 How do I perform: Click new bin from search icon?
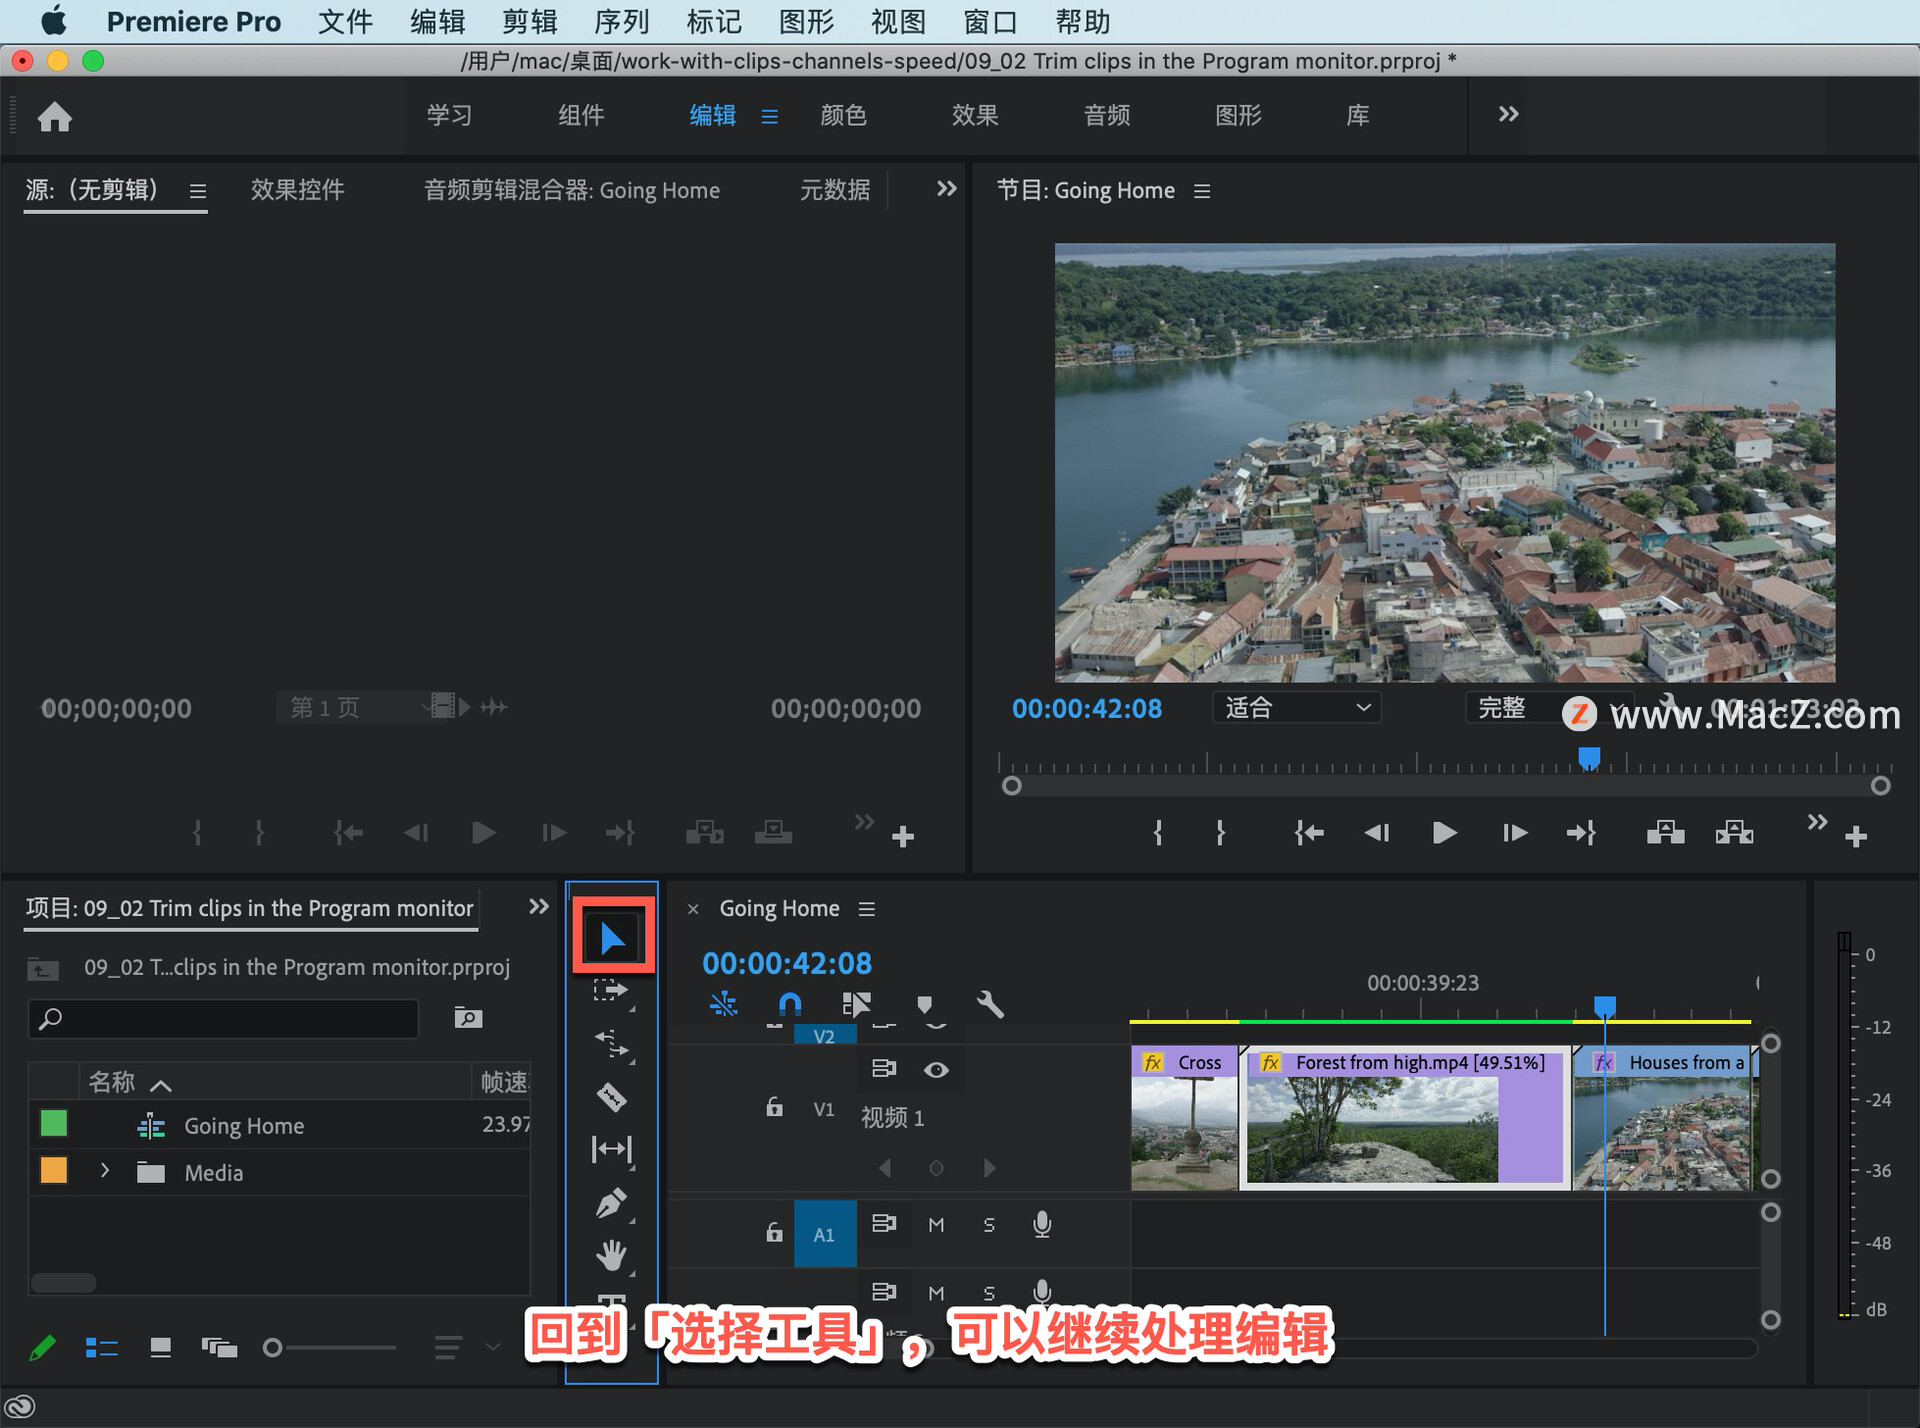point(468,1018)
